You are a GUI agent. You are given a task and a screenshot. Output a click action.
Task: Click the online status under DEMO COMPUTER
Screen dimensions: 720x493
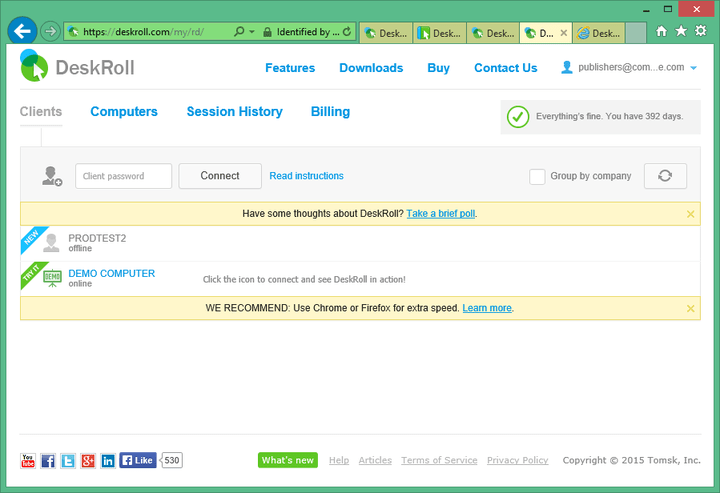[80, 284]
